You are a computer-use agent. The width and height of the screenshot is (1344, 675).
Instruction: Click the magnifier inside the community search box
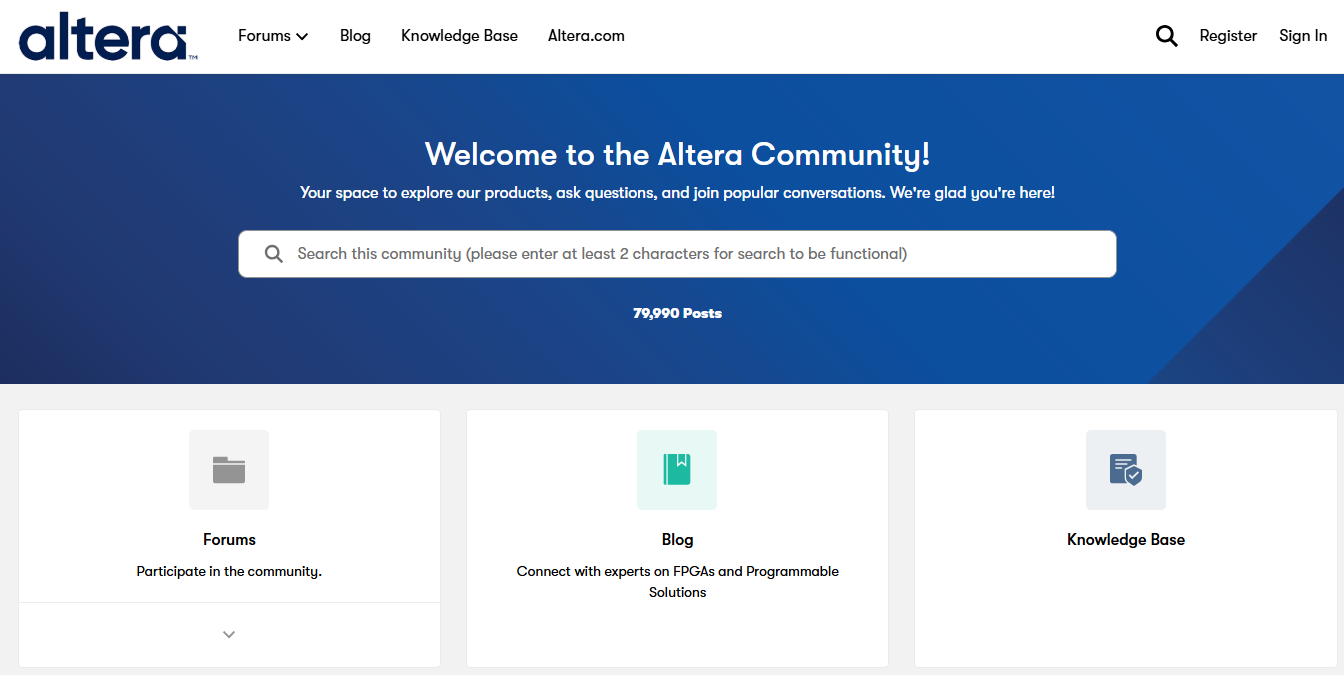[x=273, y=254]
